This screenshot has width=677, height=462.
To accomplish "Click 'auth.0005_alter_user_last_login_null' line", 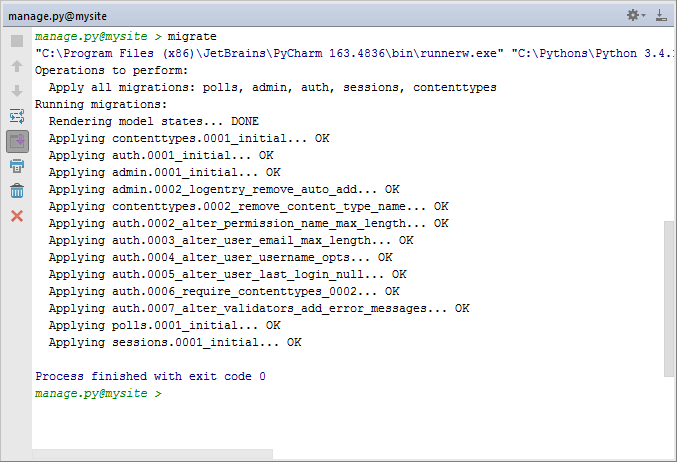I will [228, 275].
